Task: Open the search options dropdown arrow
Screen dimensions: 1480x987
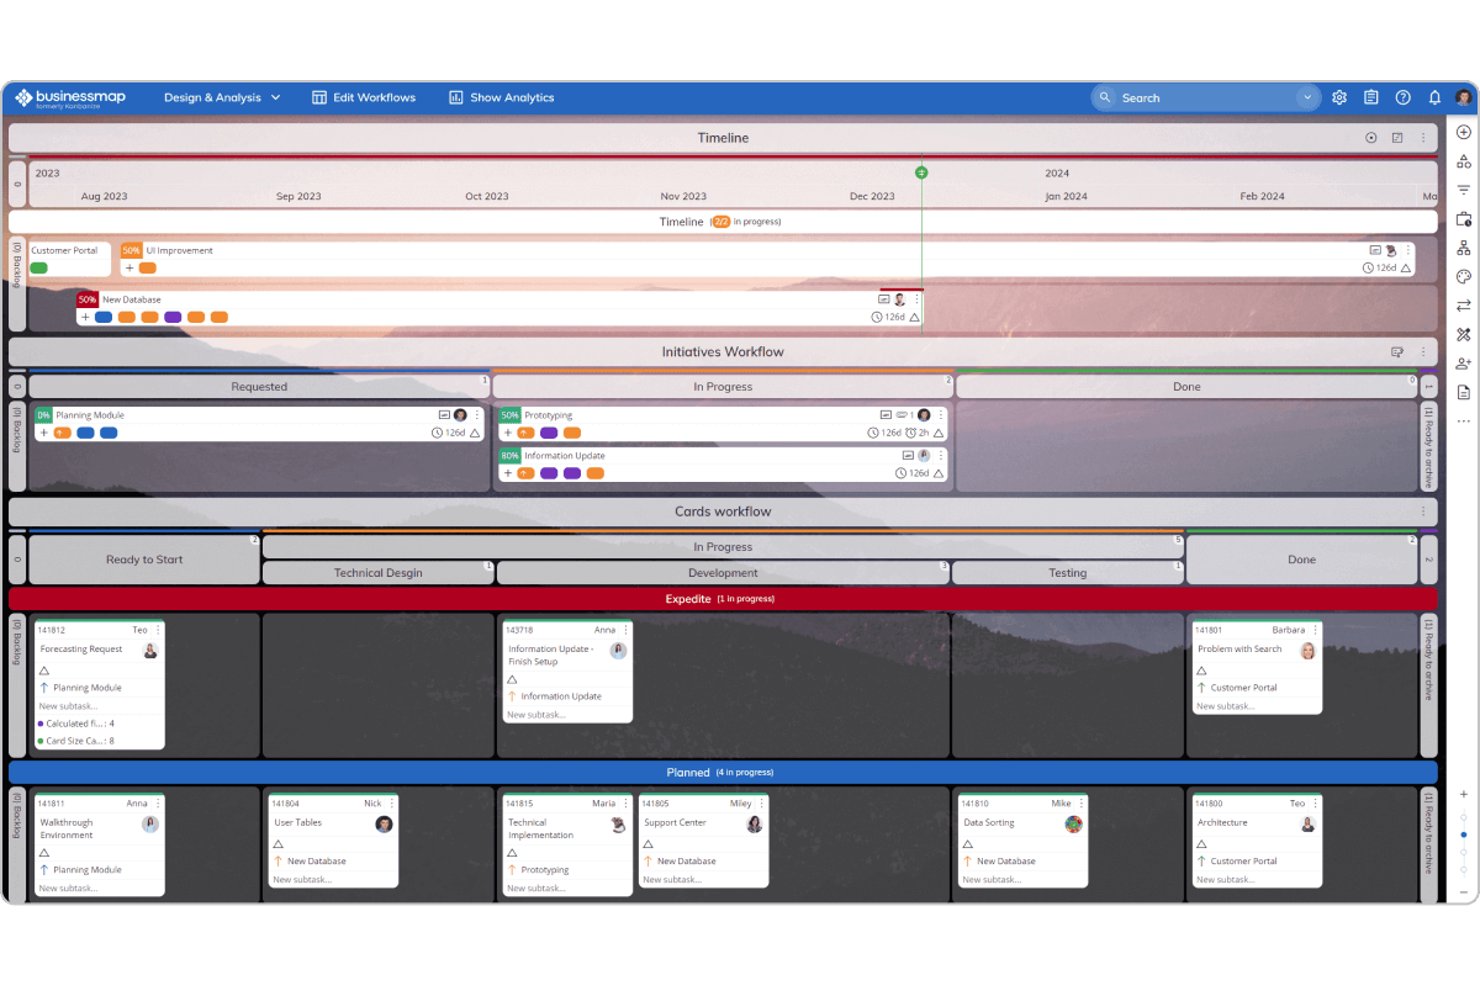Action: pos(1307,97)
